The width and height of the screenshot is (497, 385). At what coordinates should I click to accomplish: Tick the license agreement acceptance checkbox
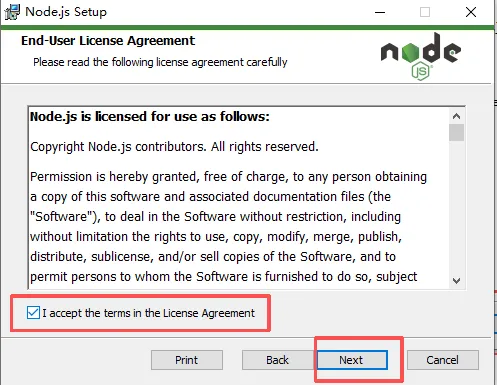[x=33, y=313]
